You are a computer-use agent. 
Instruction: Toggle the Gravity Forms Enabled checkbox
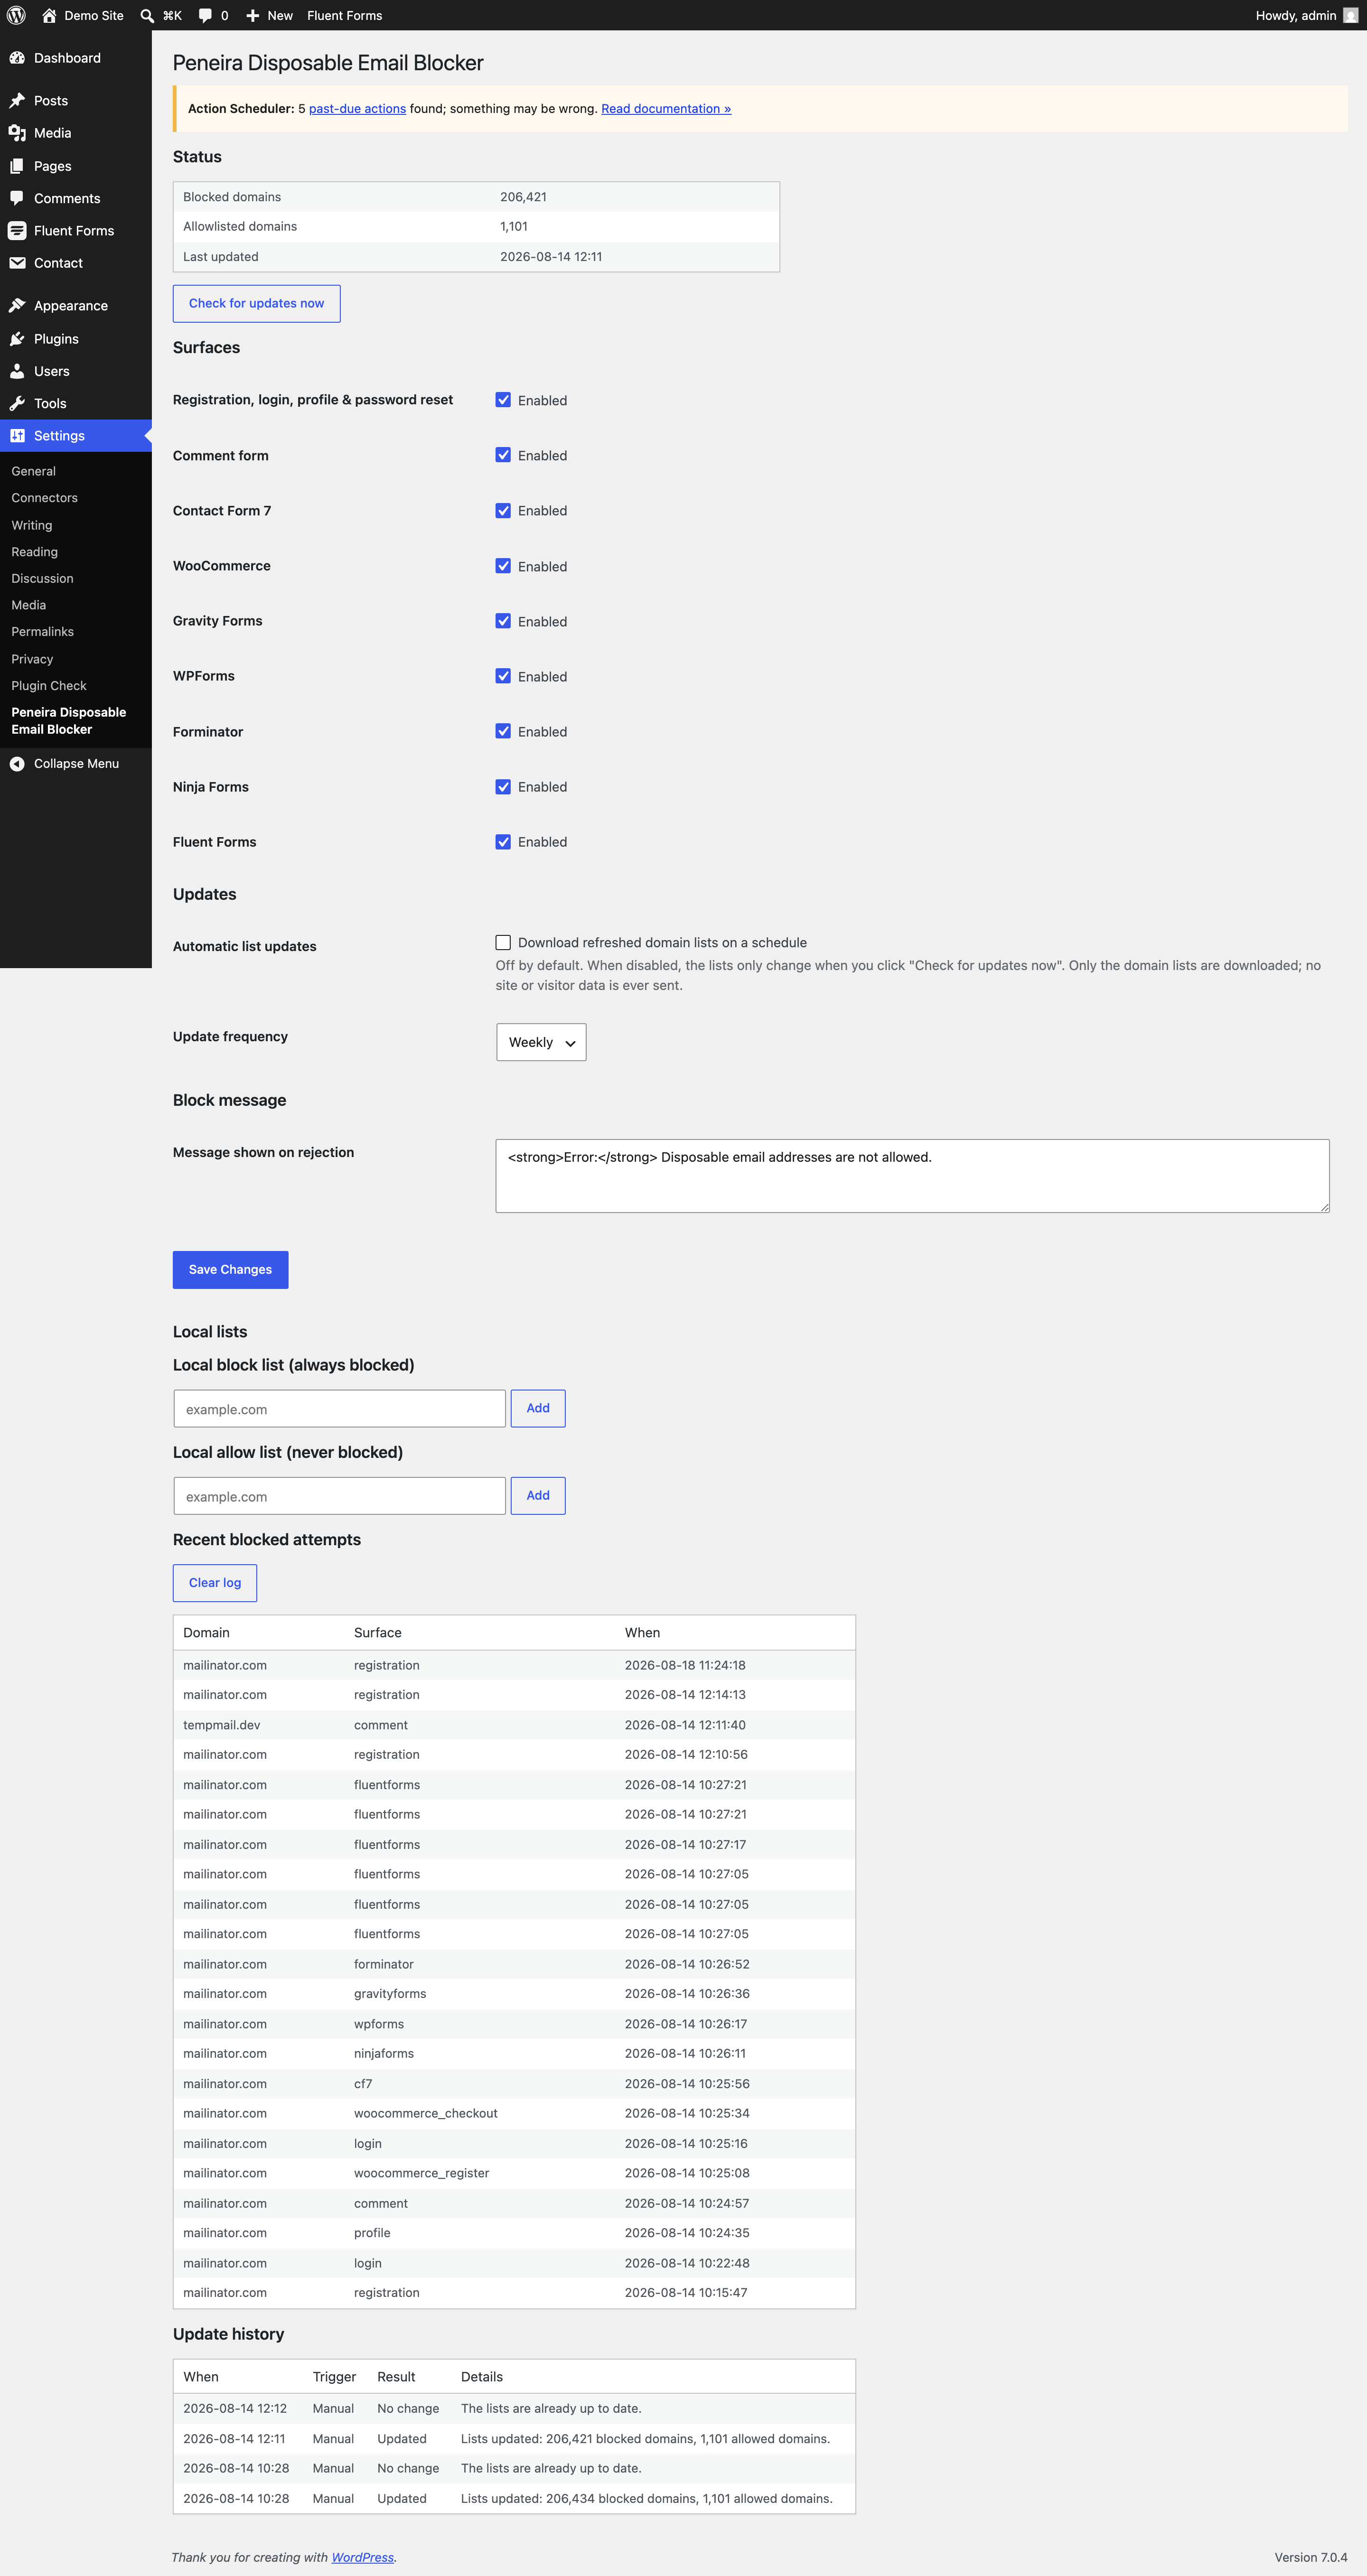tap(503, 621)
